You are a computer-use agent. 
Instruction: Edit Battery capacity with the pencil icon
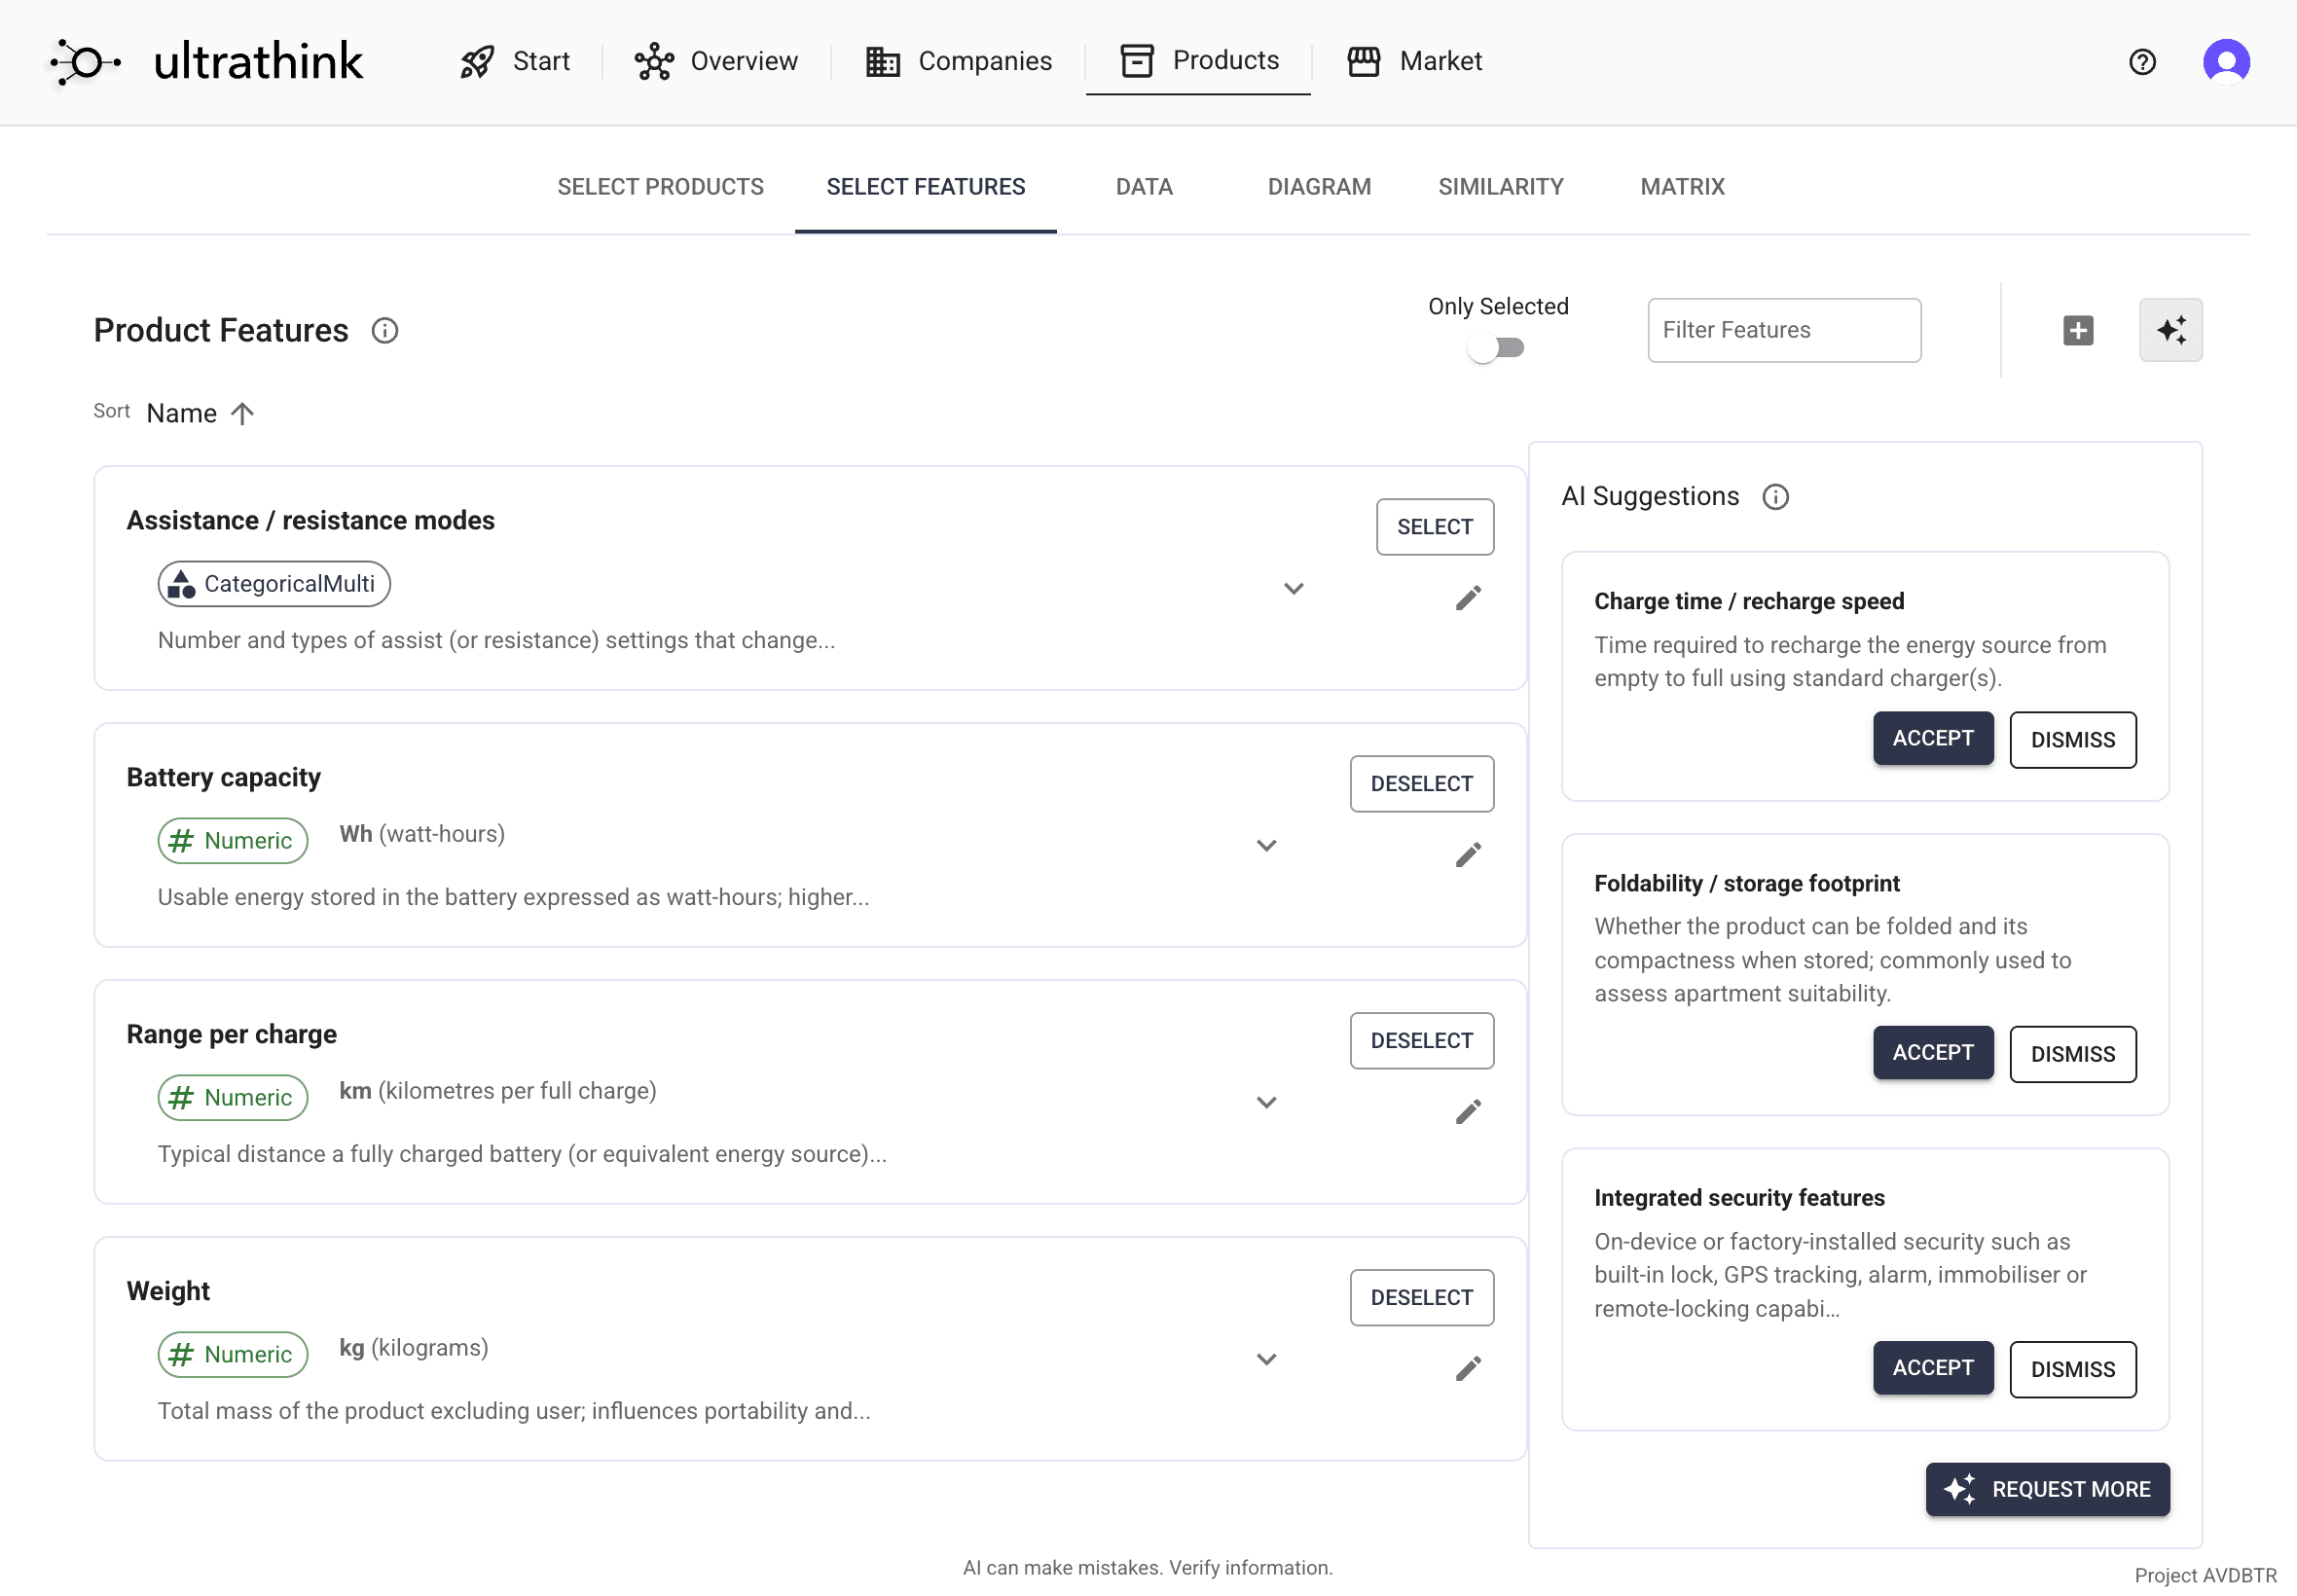pos(1467,854)
